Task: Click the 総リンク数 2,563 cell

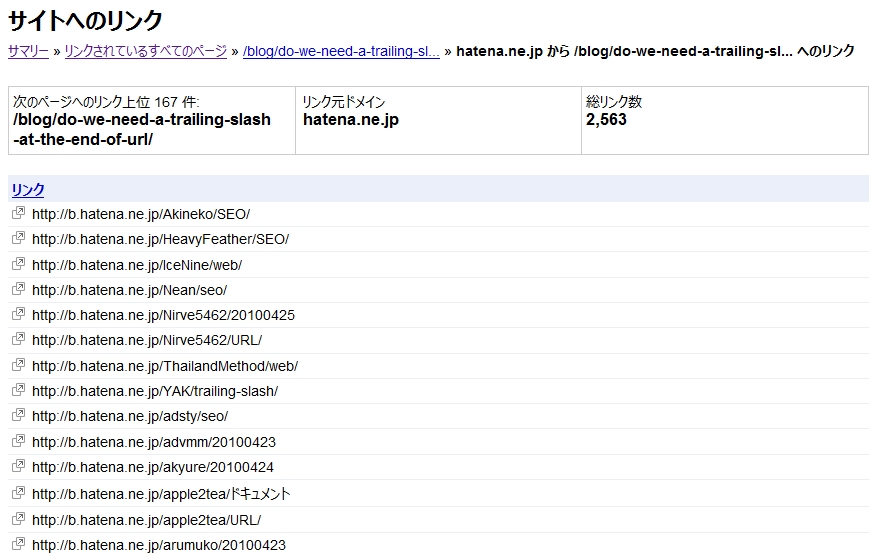Action: (x=725, y=120)
